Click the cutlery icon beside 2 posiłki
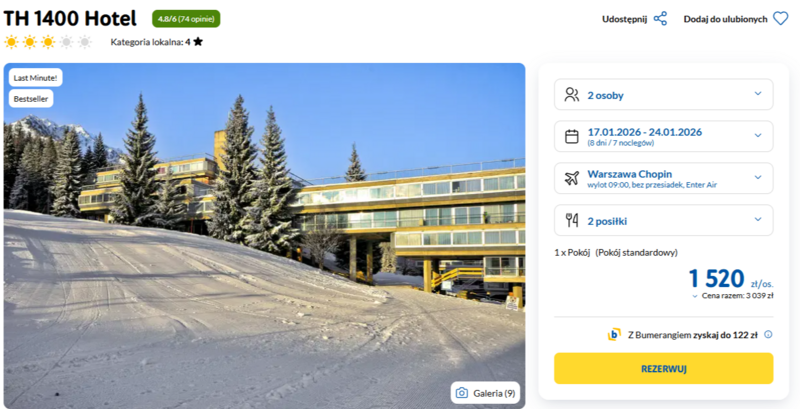800x409 pixels. pos(571,220)
